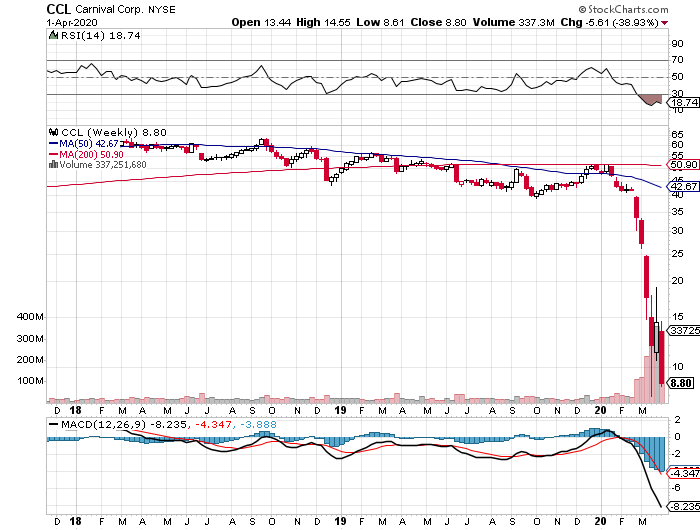Click the 20 year marker on upper time axis

click(x=600, y=410)
